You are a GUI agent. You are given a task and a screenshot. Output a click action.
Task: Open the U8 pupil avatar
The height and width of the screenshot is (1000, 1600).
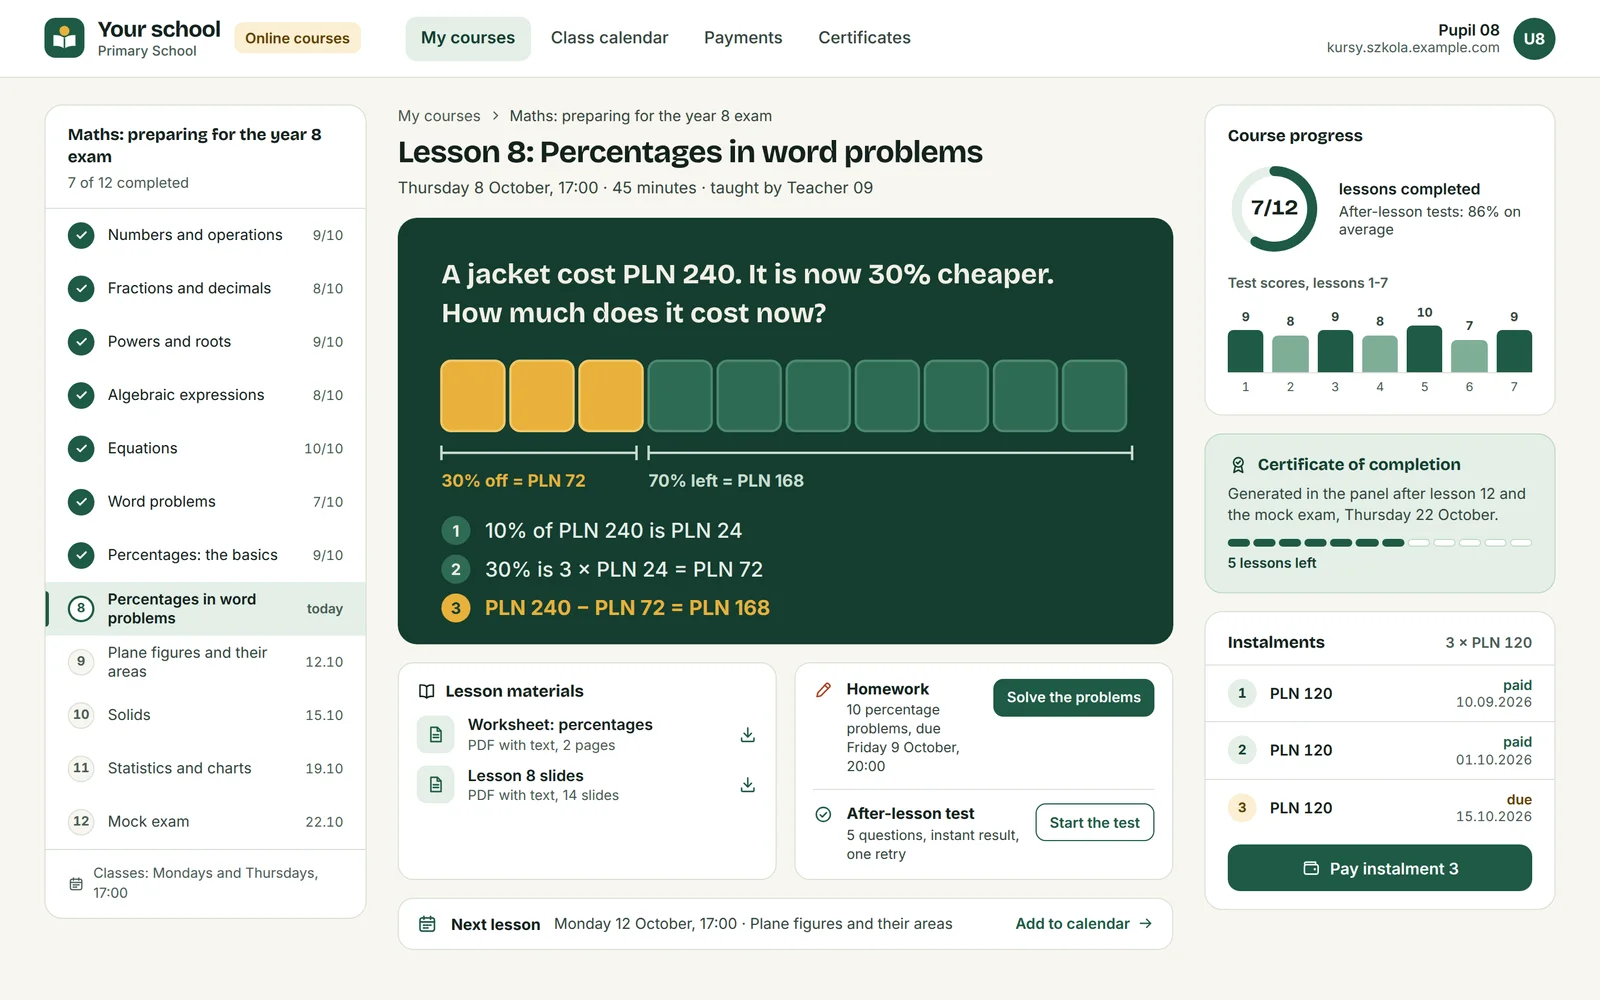tap(1534, 39)
